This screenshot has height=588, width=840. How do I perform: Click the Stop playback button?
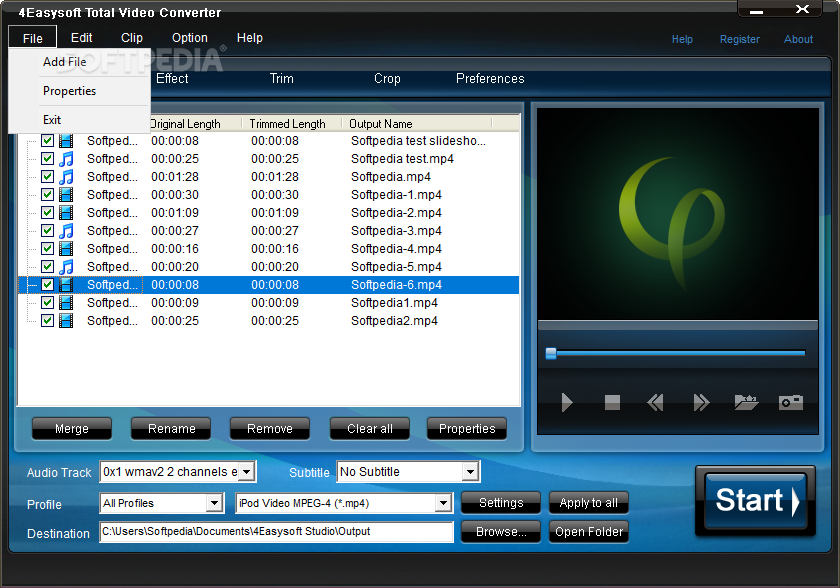pyautogui.click(x=612, y=402)
